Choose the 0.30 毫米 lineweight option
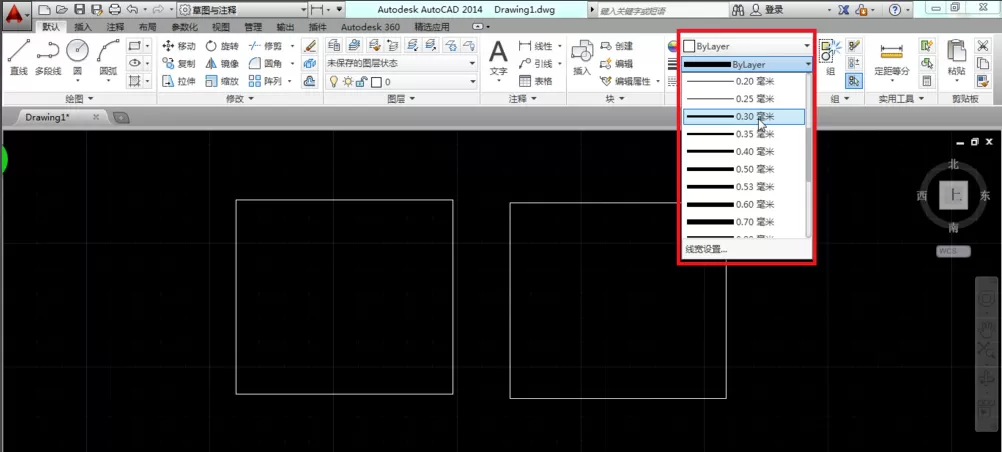 744,116
